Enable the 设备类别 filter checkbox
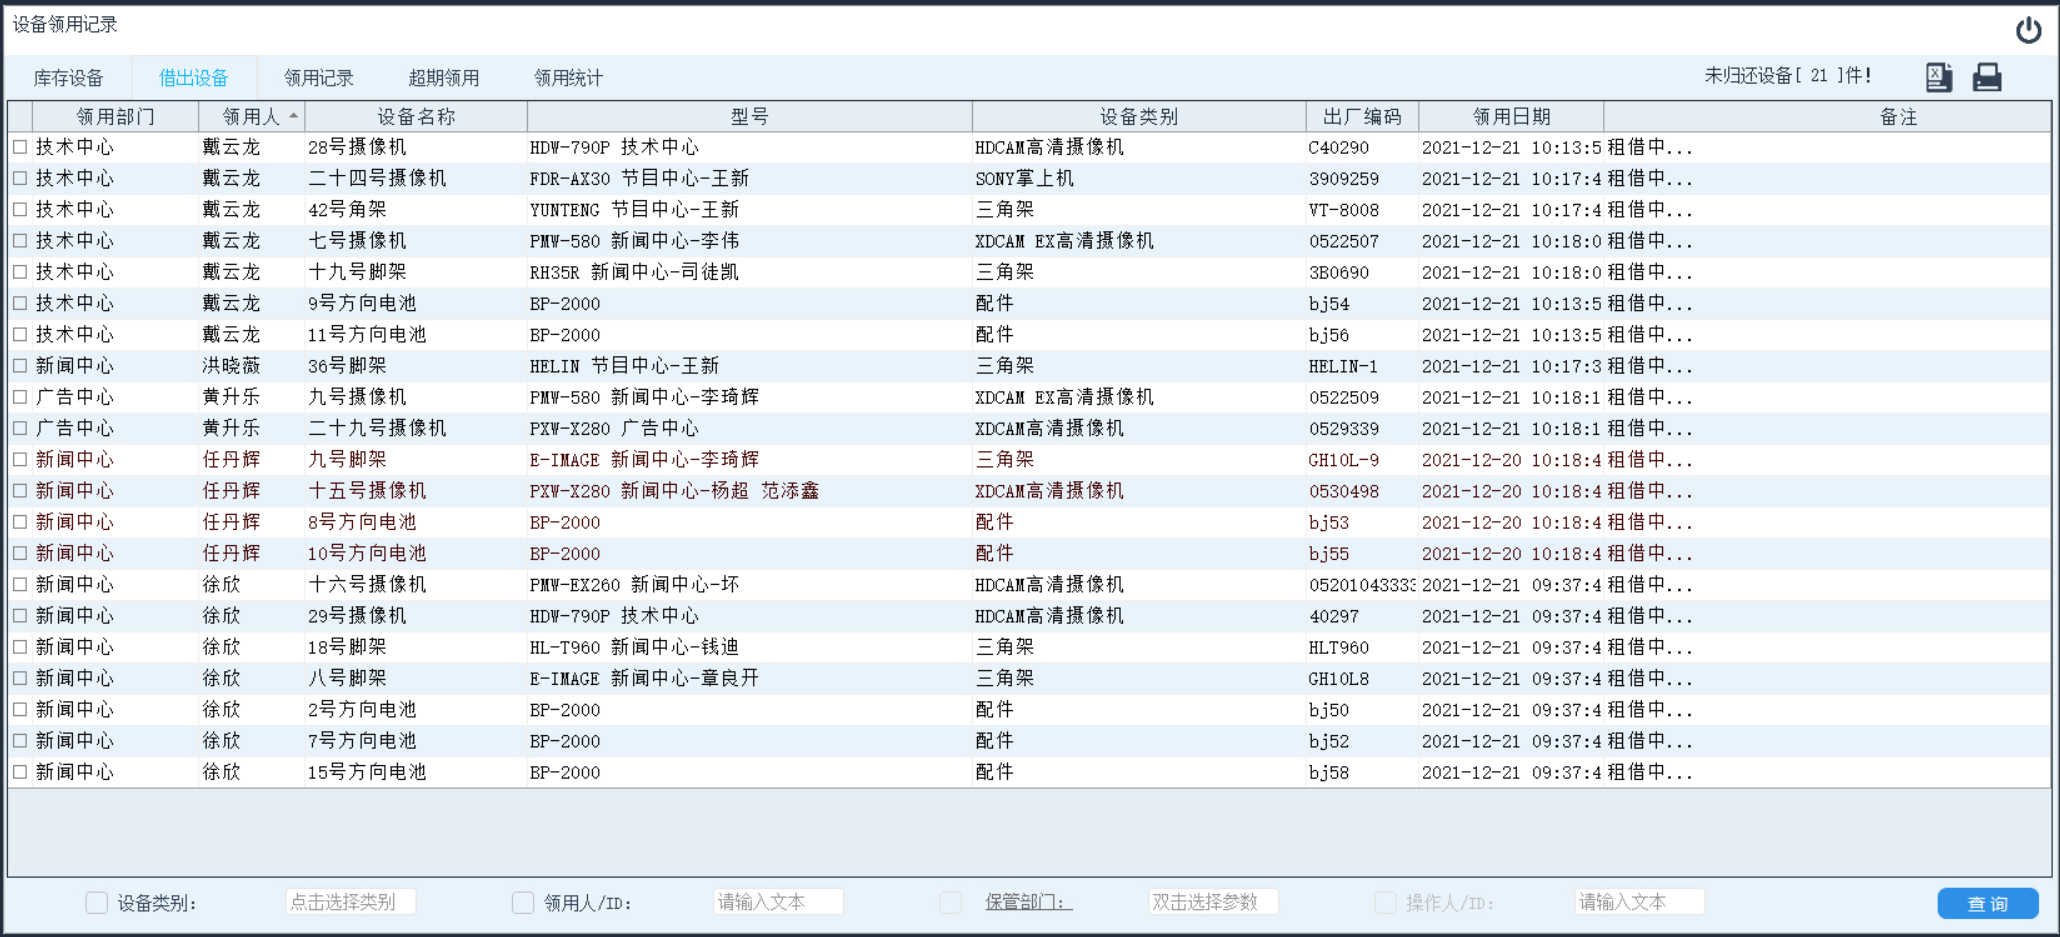 97,903
